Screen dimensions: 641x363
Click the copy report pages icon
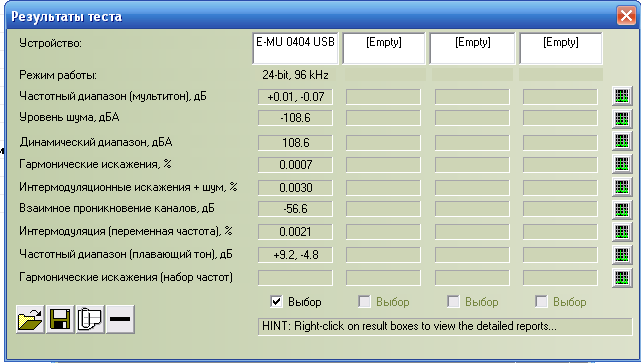(90, 319)
